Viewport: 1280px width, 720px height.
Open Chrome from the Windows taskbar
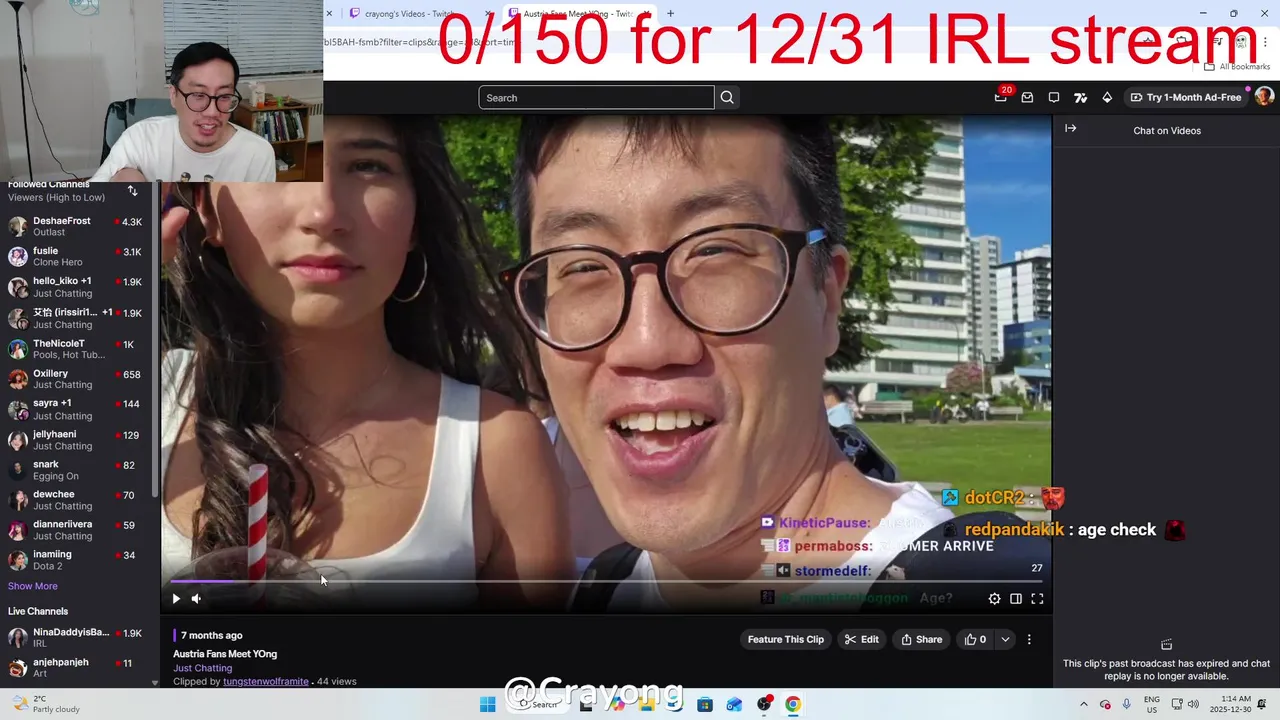click(793, 704)
